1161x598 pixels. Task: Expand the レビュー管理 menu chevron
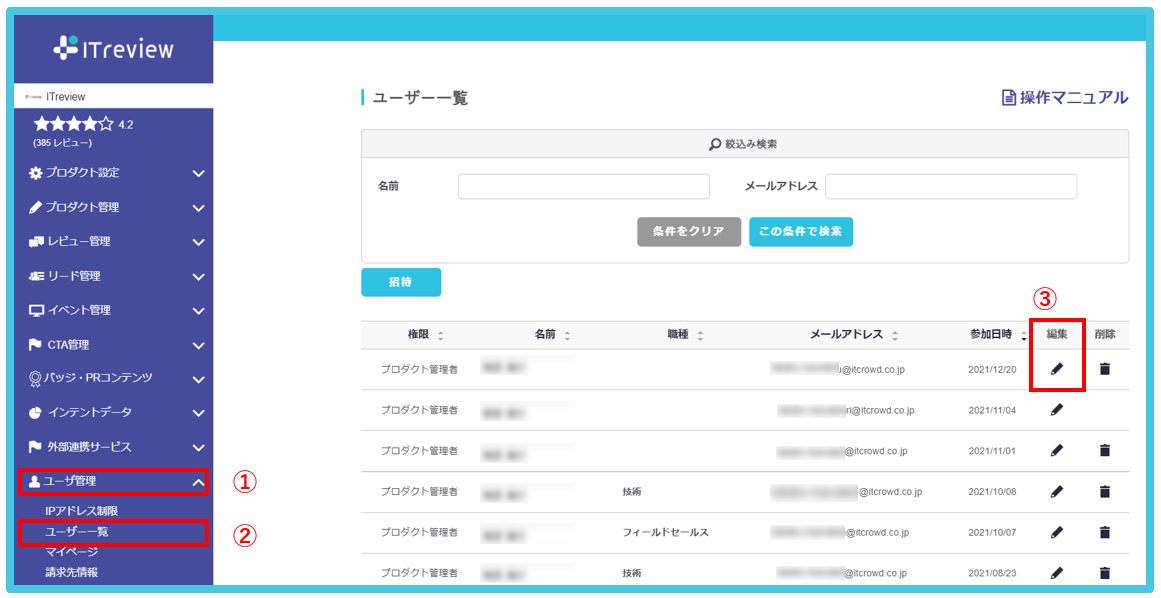click(200, 242)
